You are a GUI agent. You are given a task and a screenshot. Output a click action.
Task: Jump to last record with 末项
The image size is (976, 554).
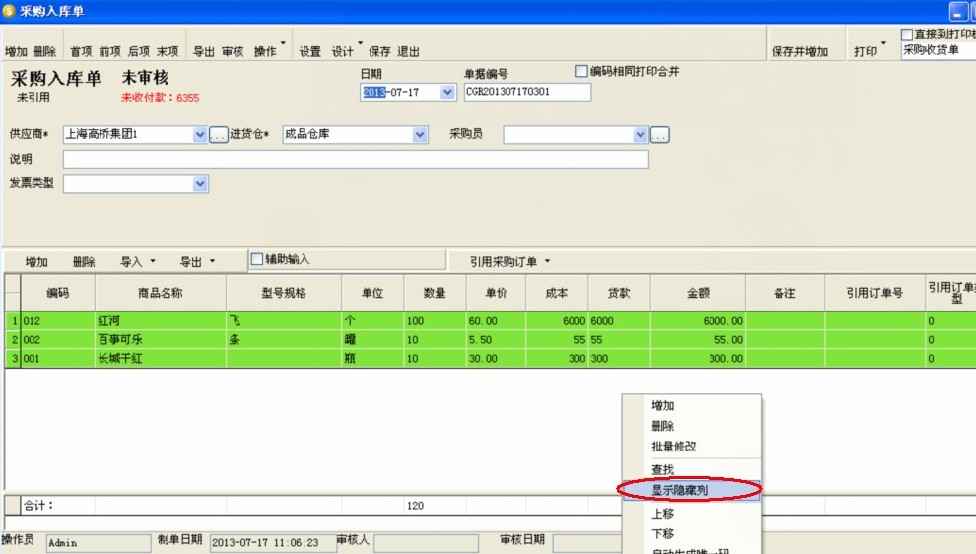point(167,51)
